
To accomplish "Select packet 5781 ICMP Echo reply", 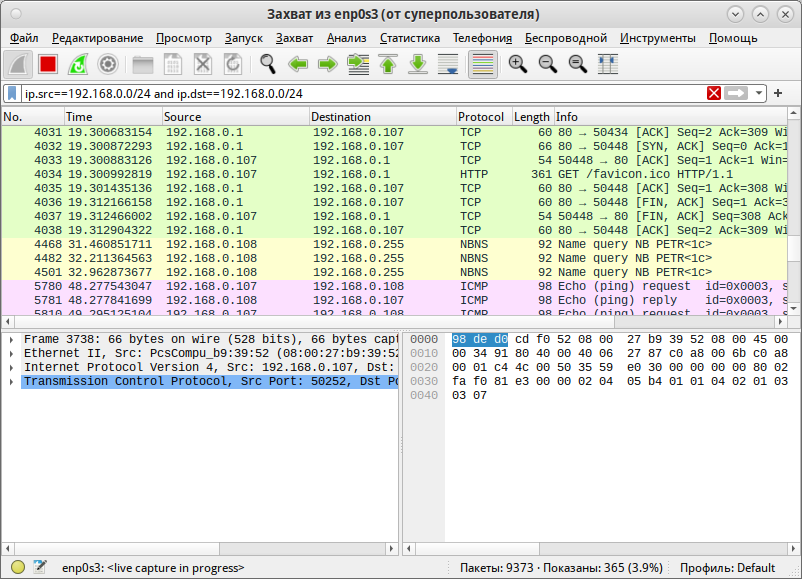I will tap(394, 300).
